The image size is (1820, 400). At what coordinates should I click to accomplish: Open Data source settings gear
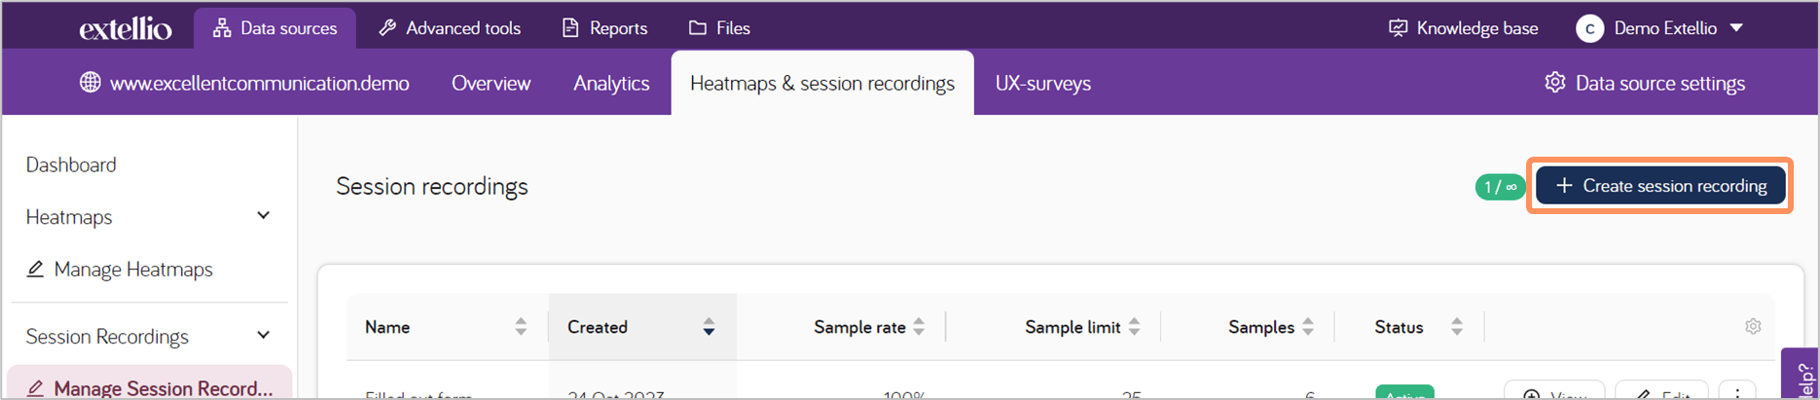[1555, 82]
